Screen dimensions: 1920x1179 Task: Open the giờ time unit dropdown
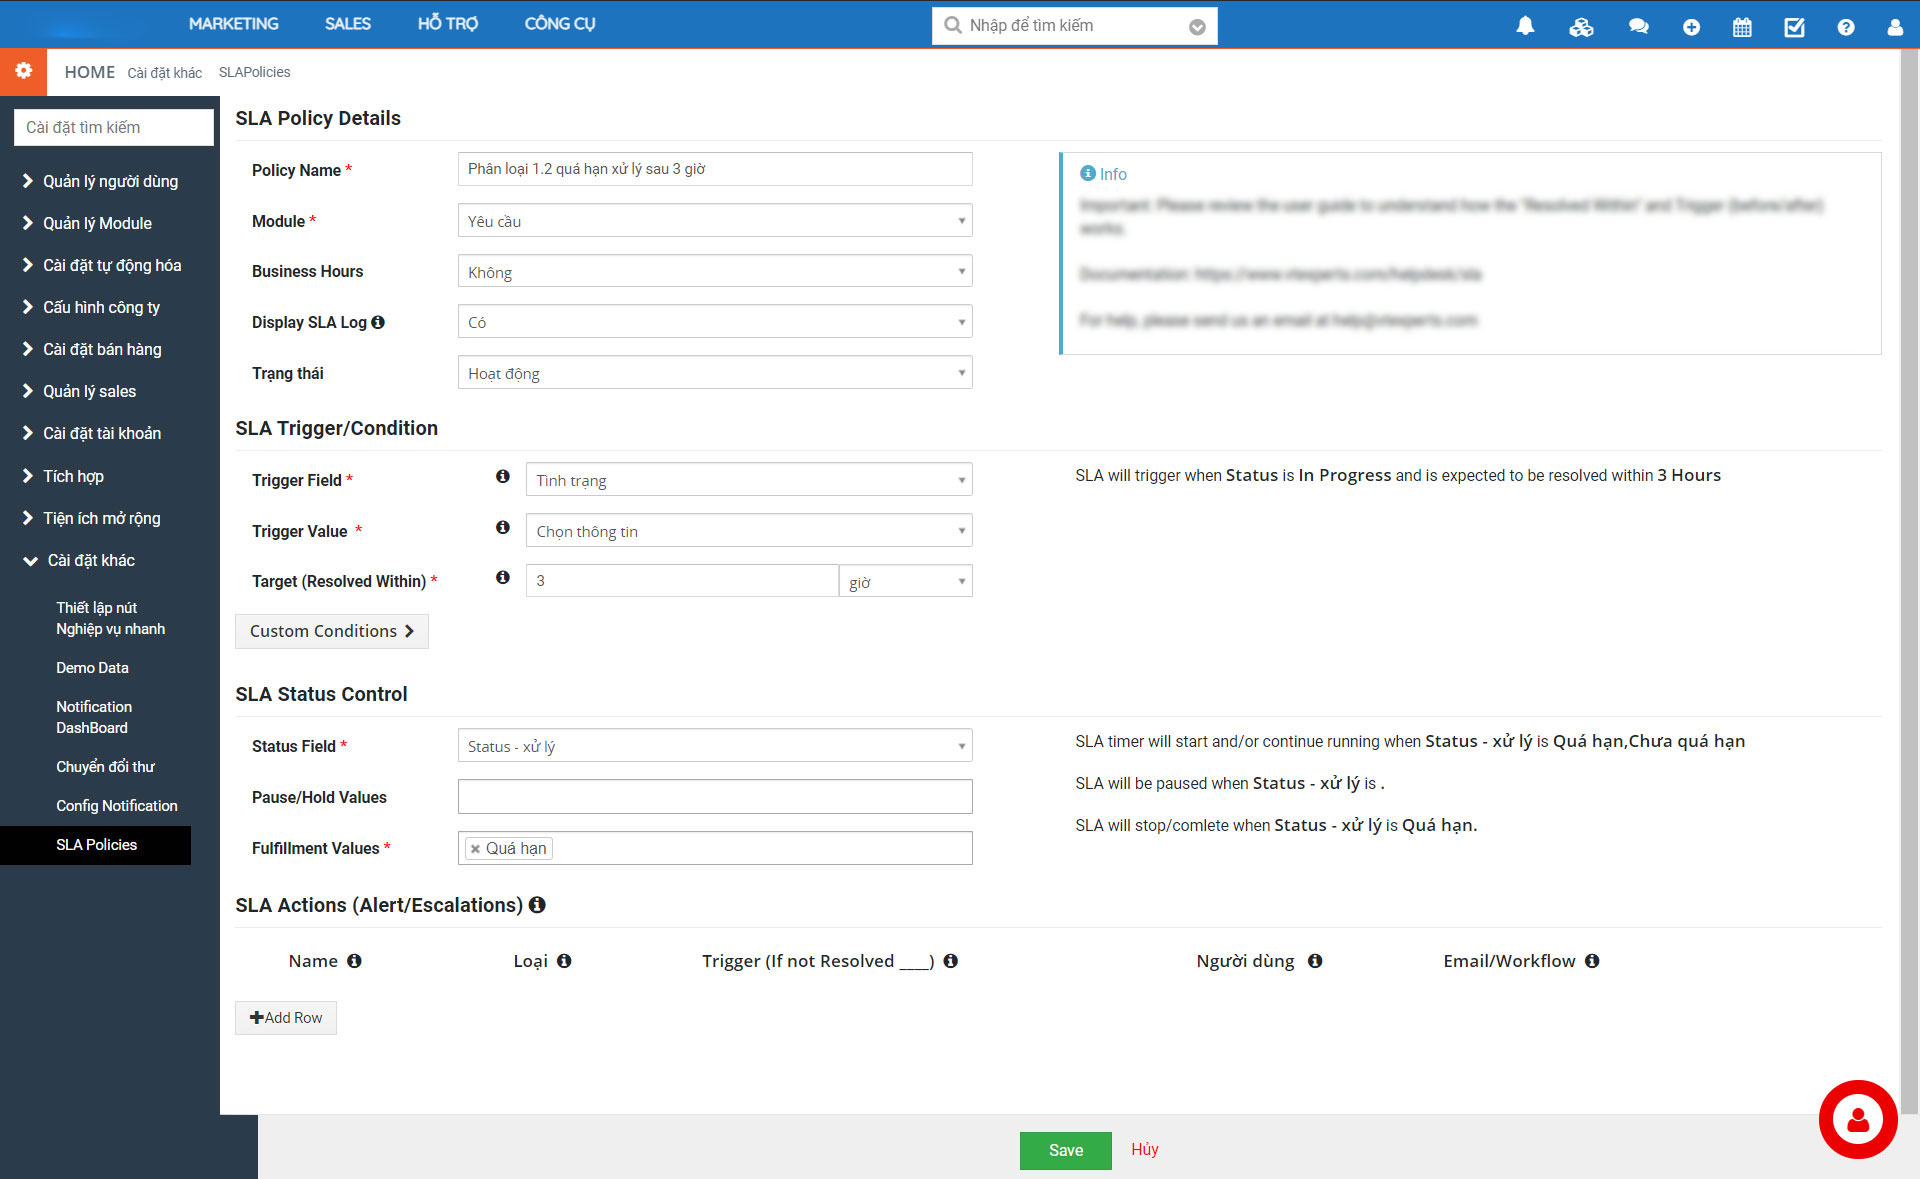pos(906,581)
